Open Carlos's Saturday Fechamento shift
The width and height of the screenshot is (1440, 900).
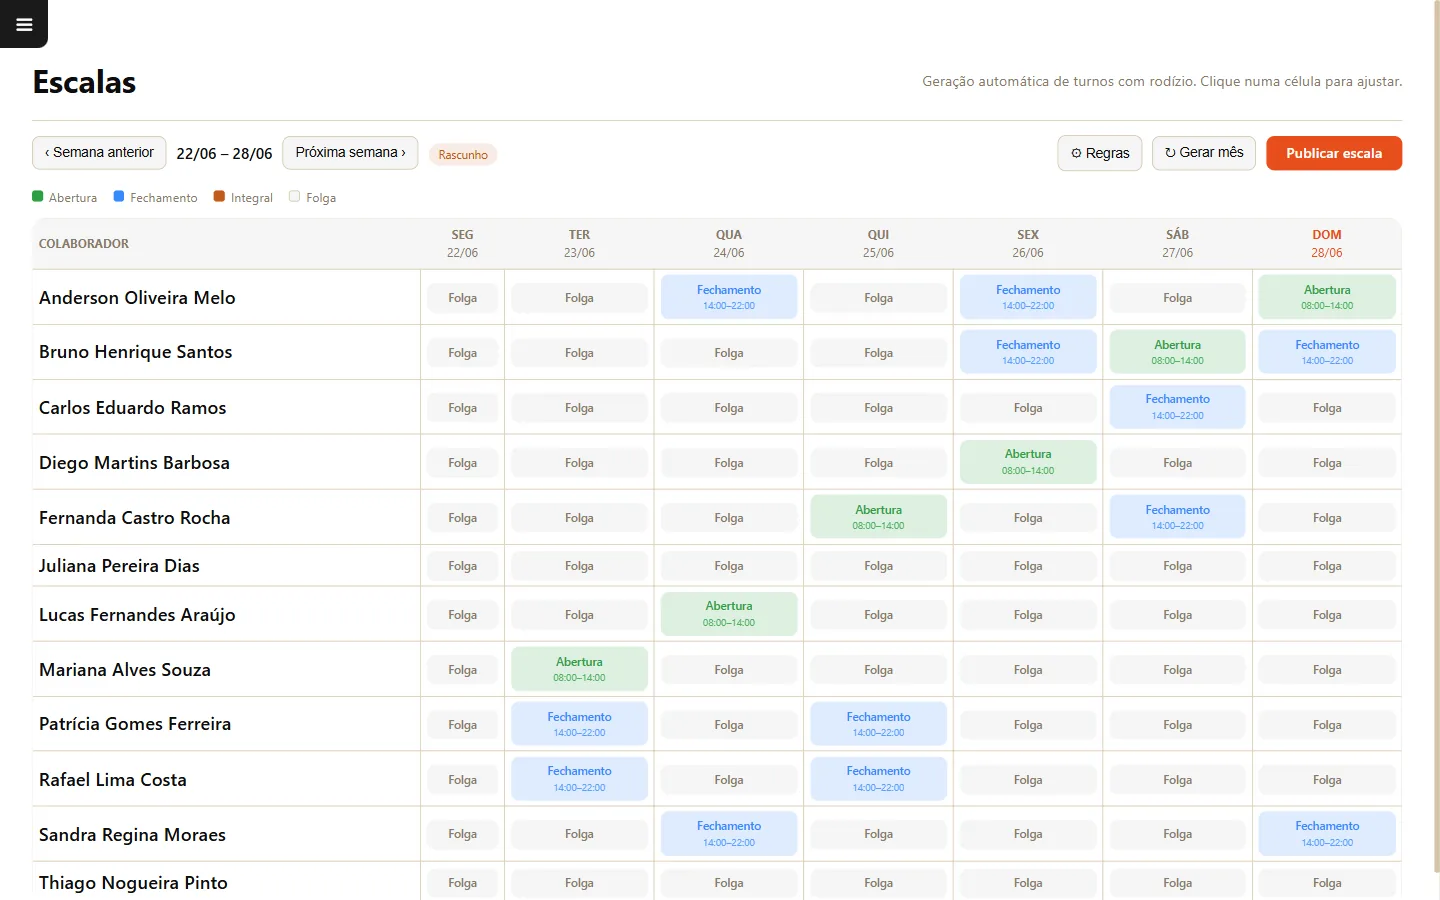[1178, 407]
